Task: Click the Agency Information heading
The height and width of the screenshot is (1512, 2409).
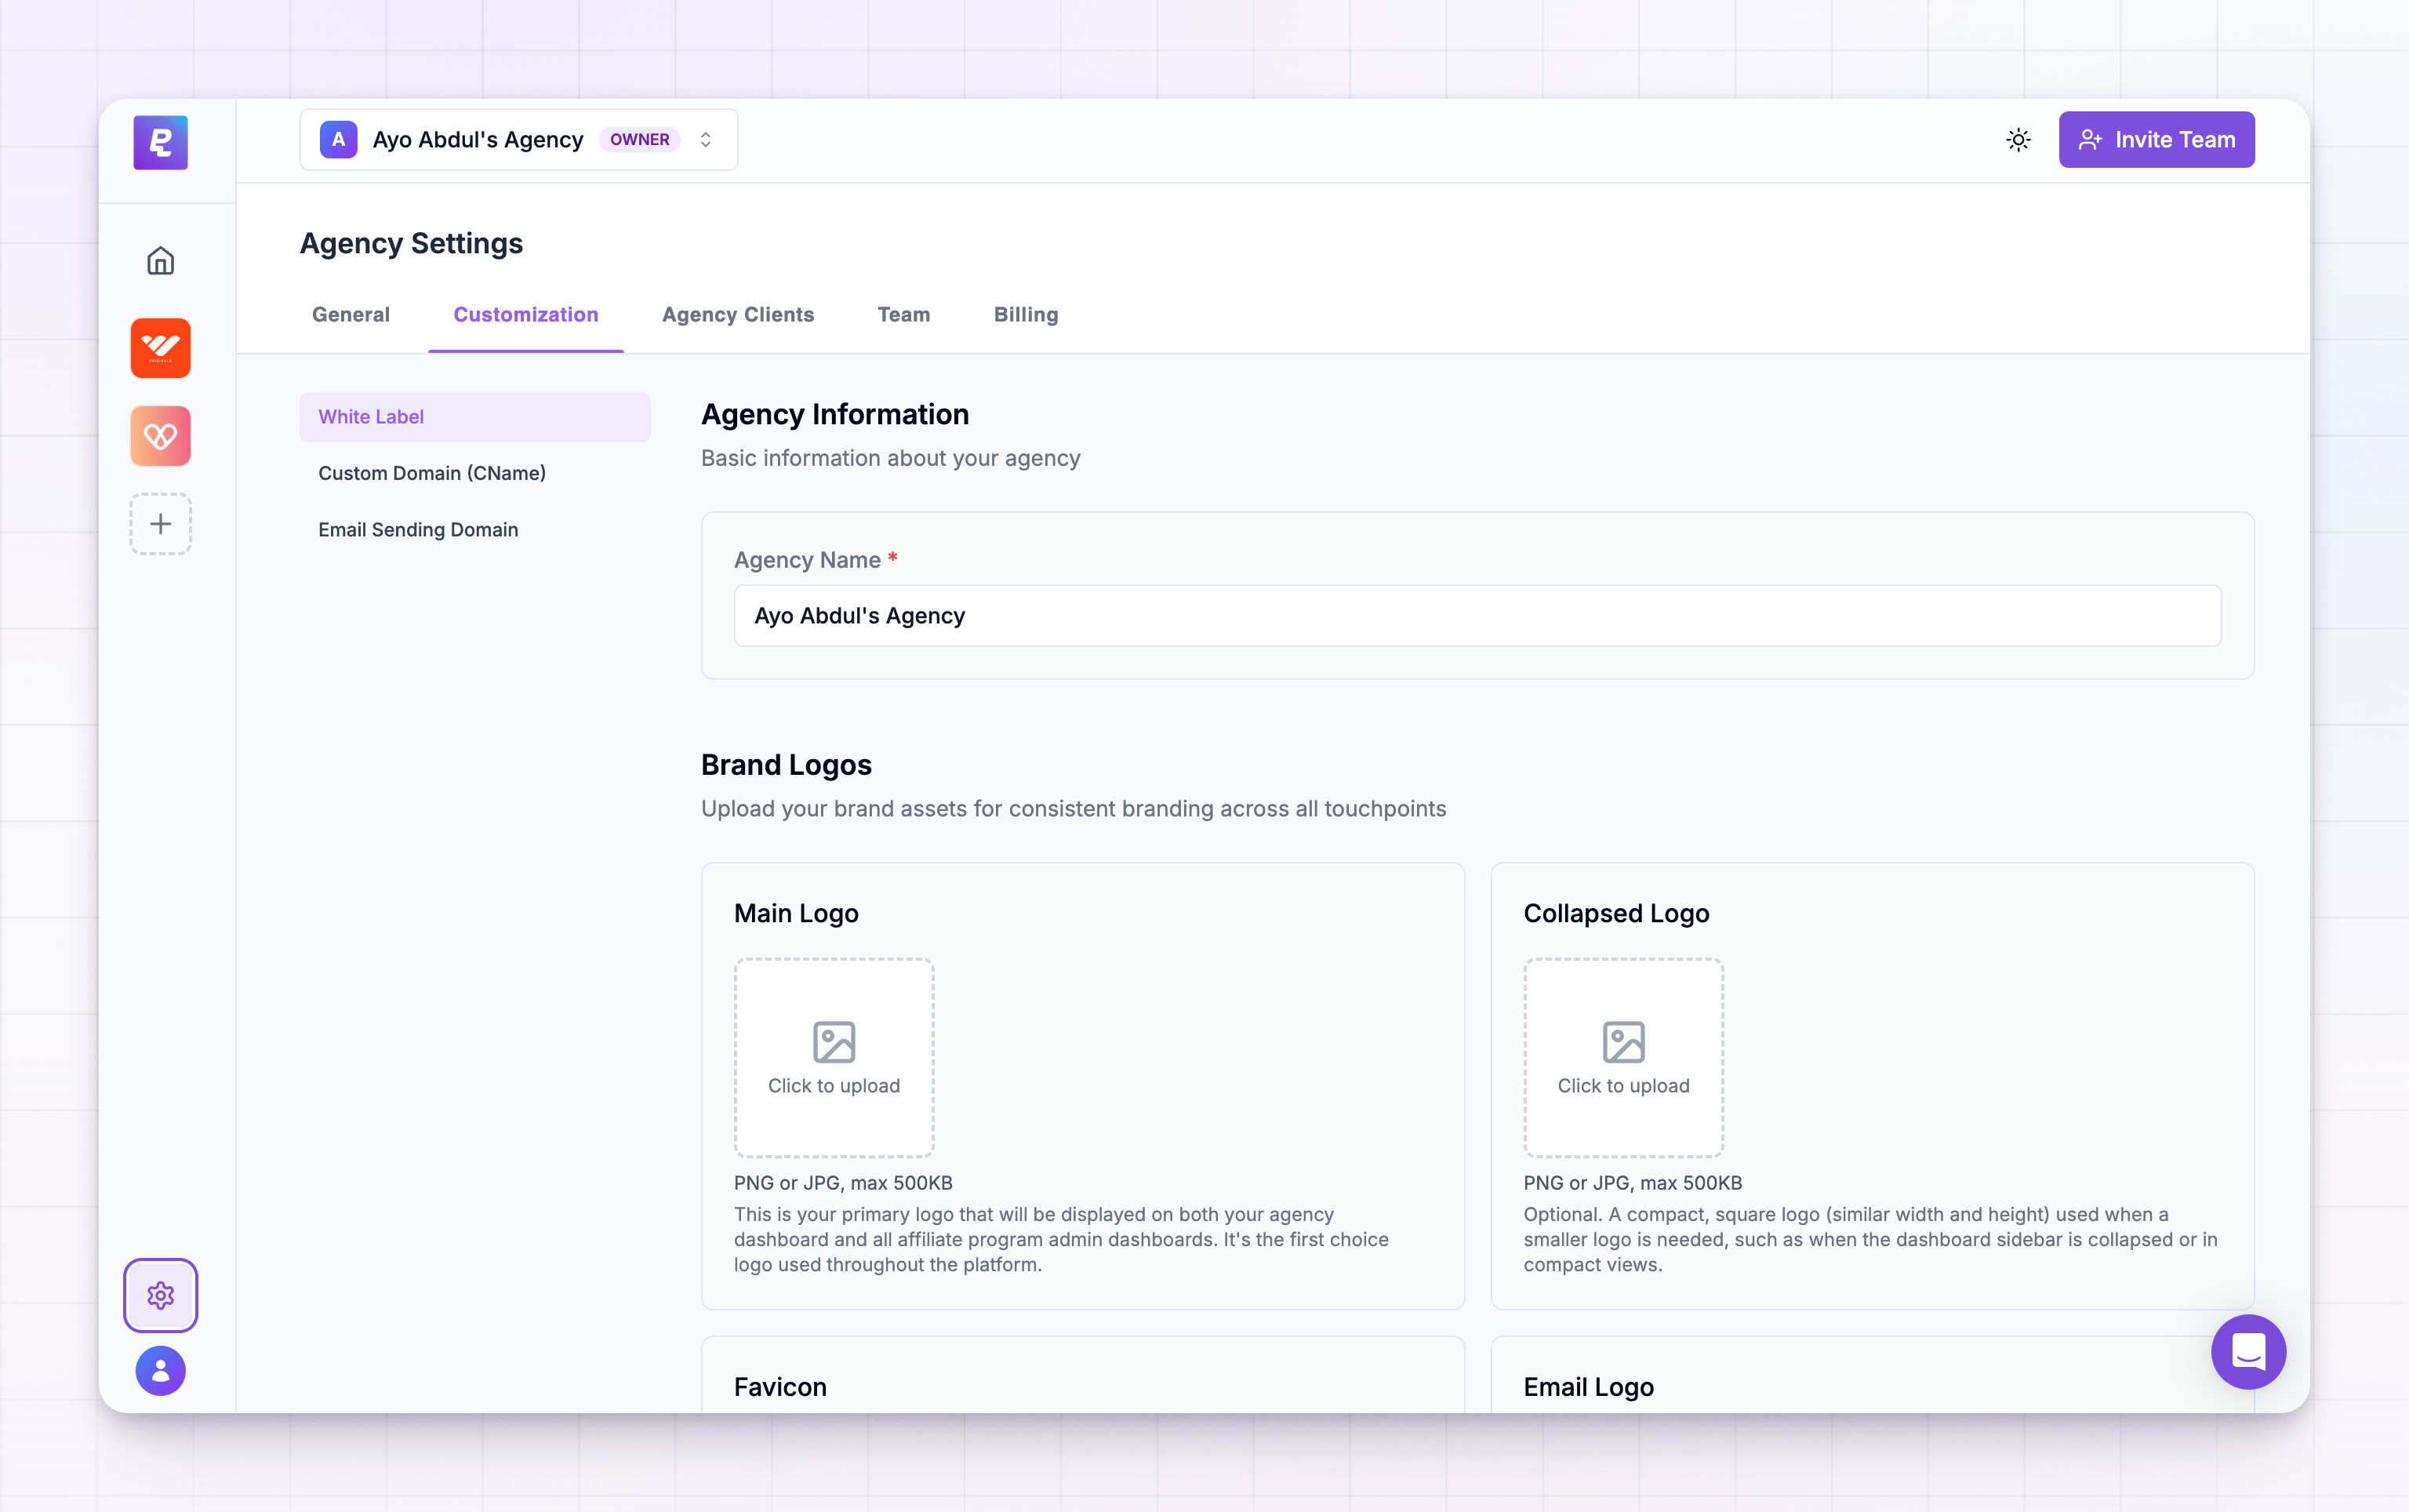Action: tap(835, 415)
